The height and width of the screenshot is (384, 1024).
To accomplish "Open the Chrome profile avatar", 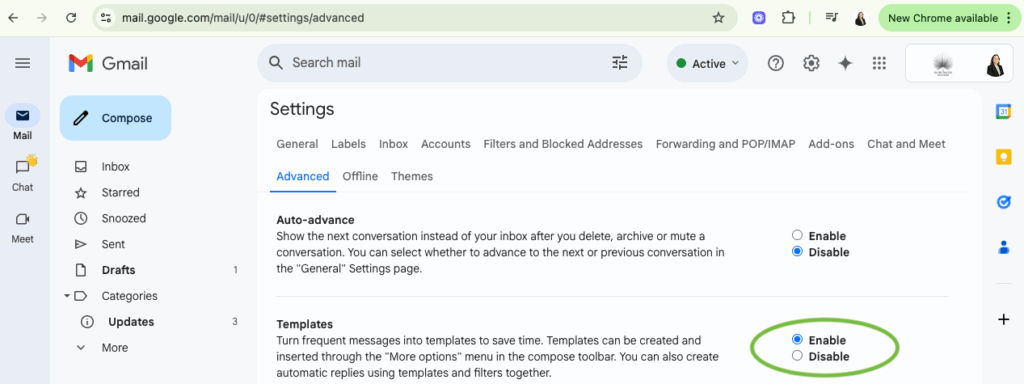I will pos(861,18).
